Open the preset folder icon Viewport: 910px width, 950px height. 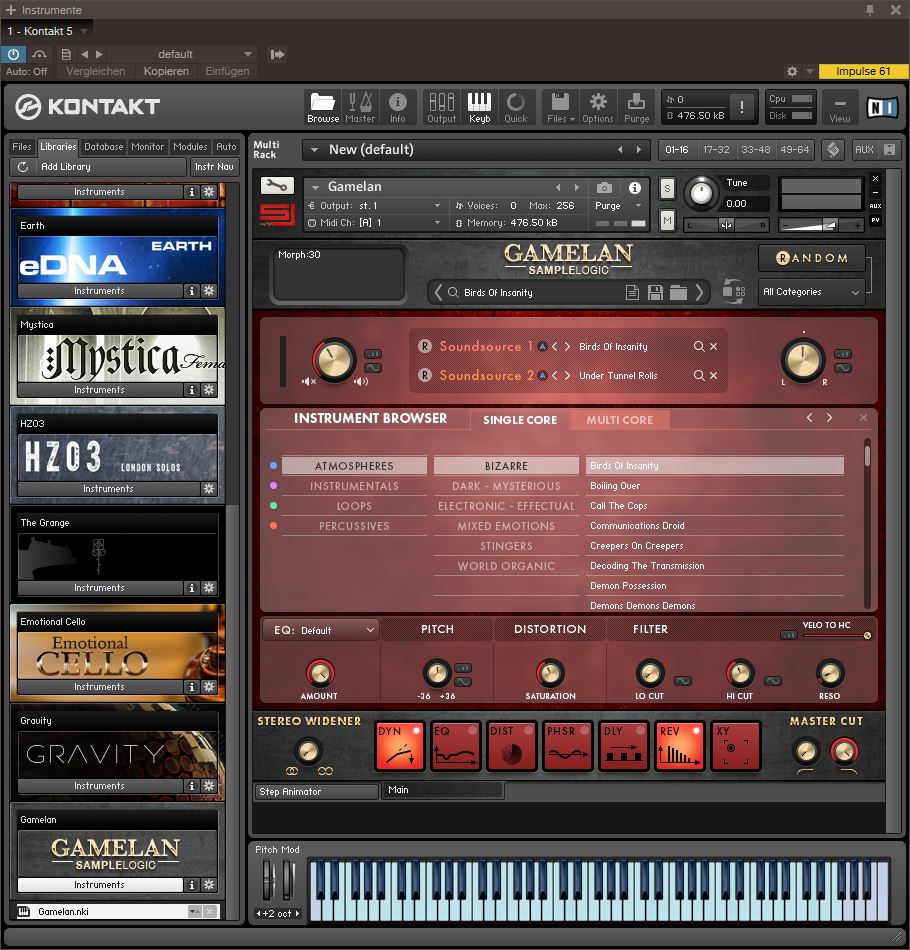[678, 293]
